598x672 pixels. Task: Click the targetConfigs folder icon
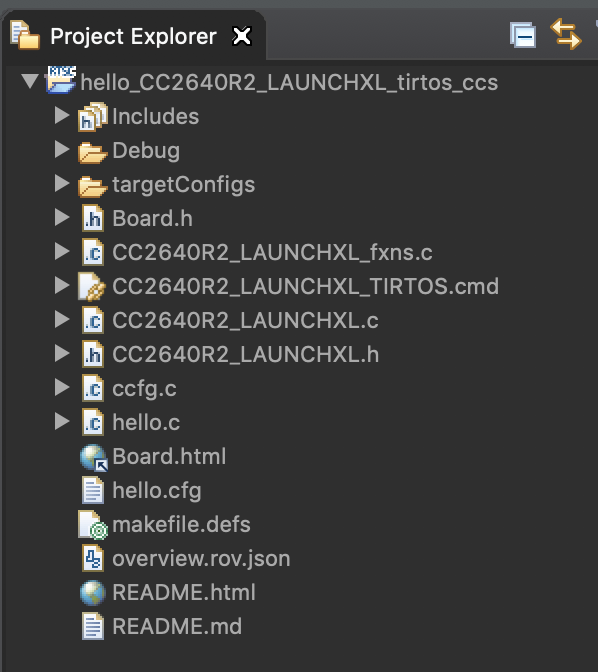point(92,186)
